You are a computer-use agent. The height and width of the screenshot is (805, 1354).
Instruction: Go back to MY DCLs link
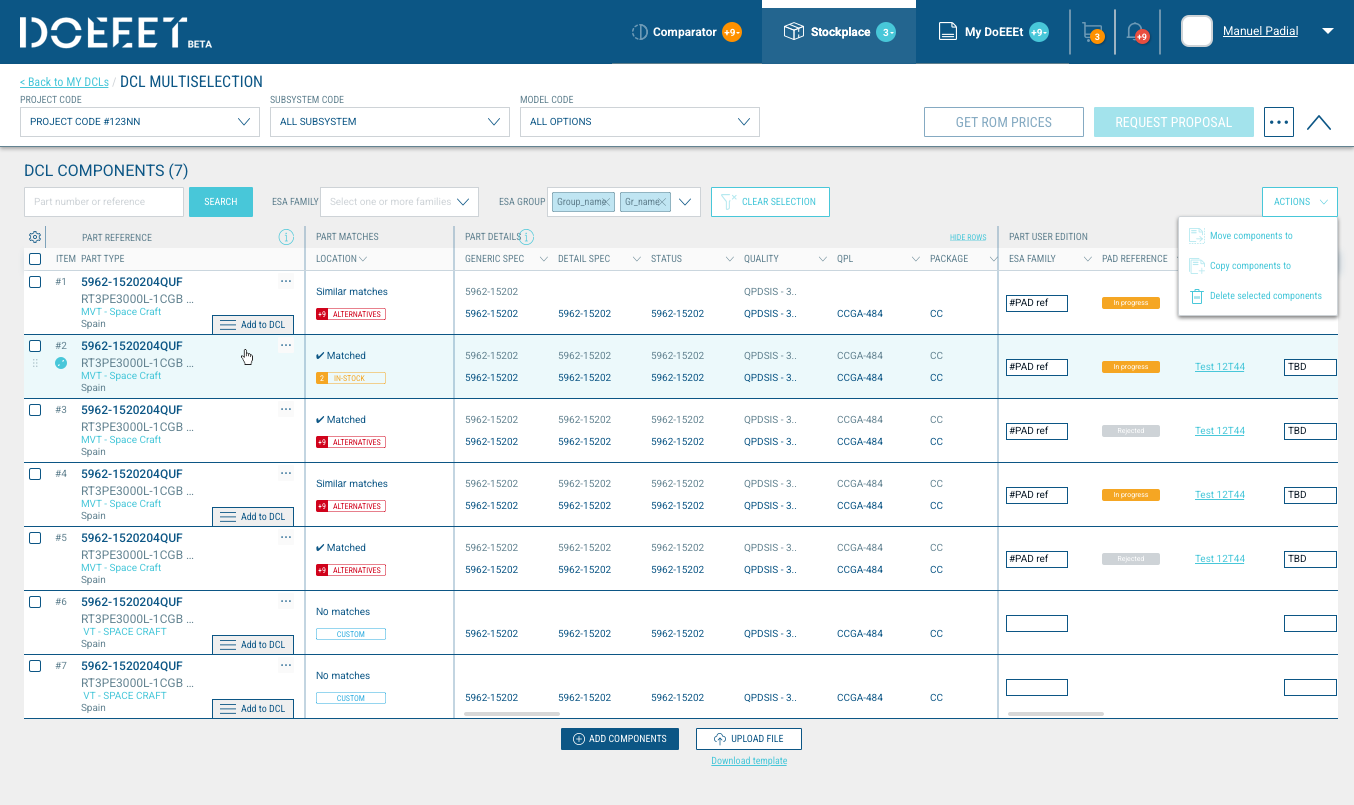click(65, 82)
